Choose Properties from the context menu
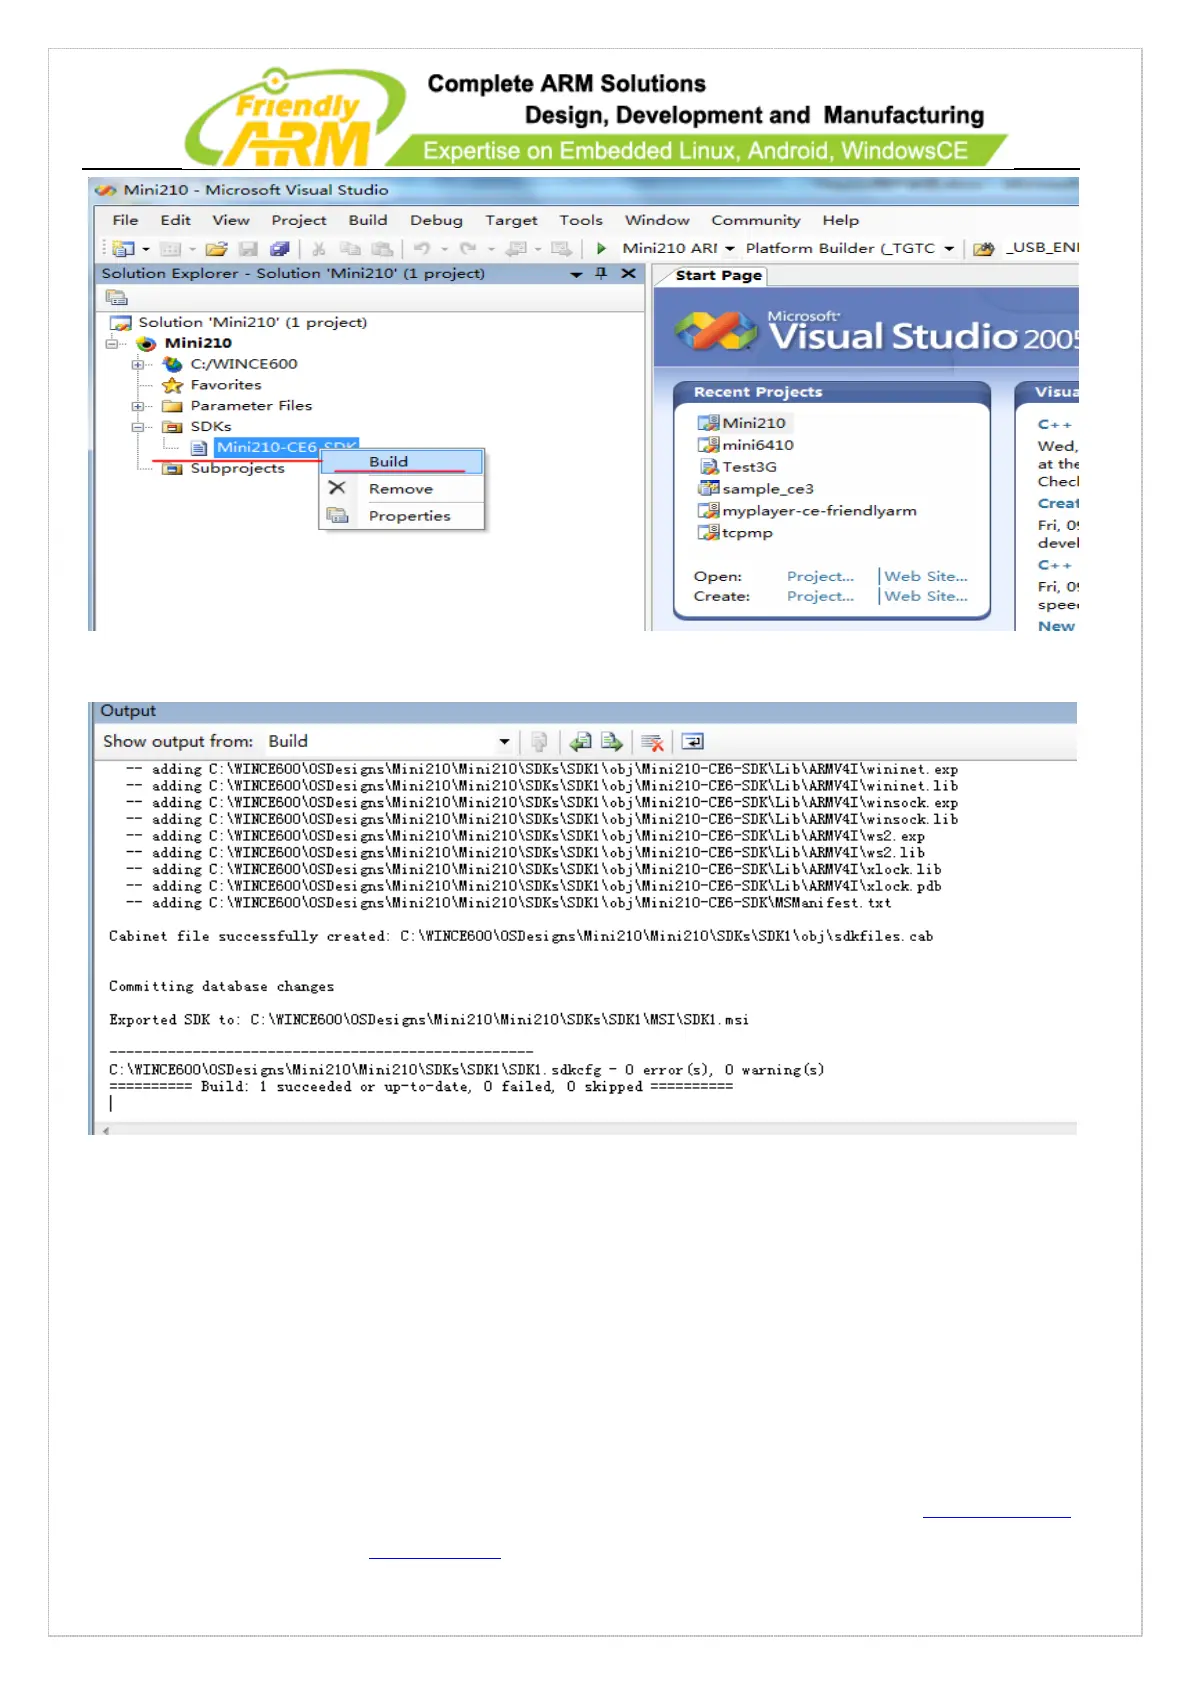The width and height of the screenshot is (1191, 1684). (x=402, y=515)
